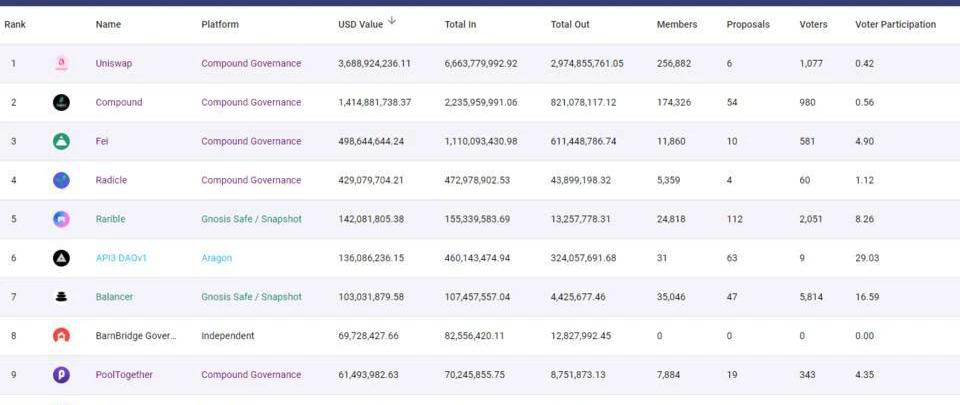Toggle the USD Value sort arrow
Viewport: 960px width, 405px height.
392,21
